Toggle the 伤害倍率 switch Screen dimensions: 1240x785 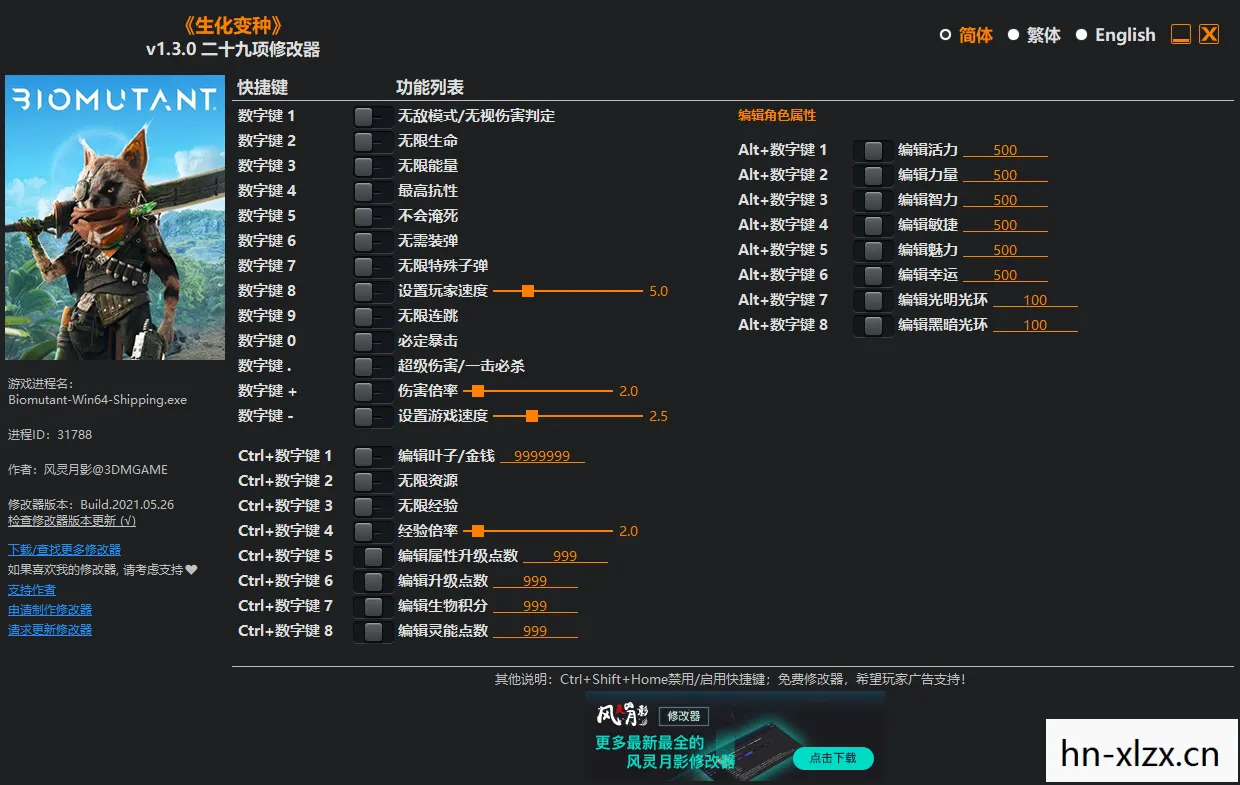coord(372,391)
